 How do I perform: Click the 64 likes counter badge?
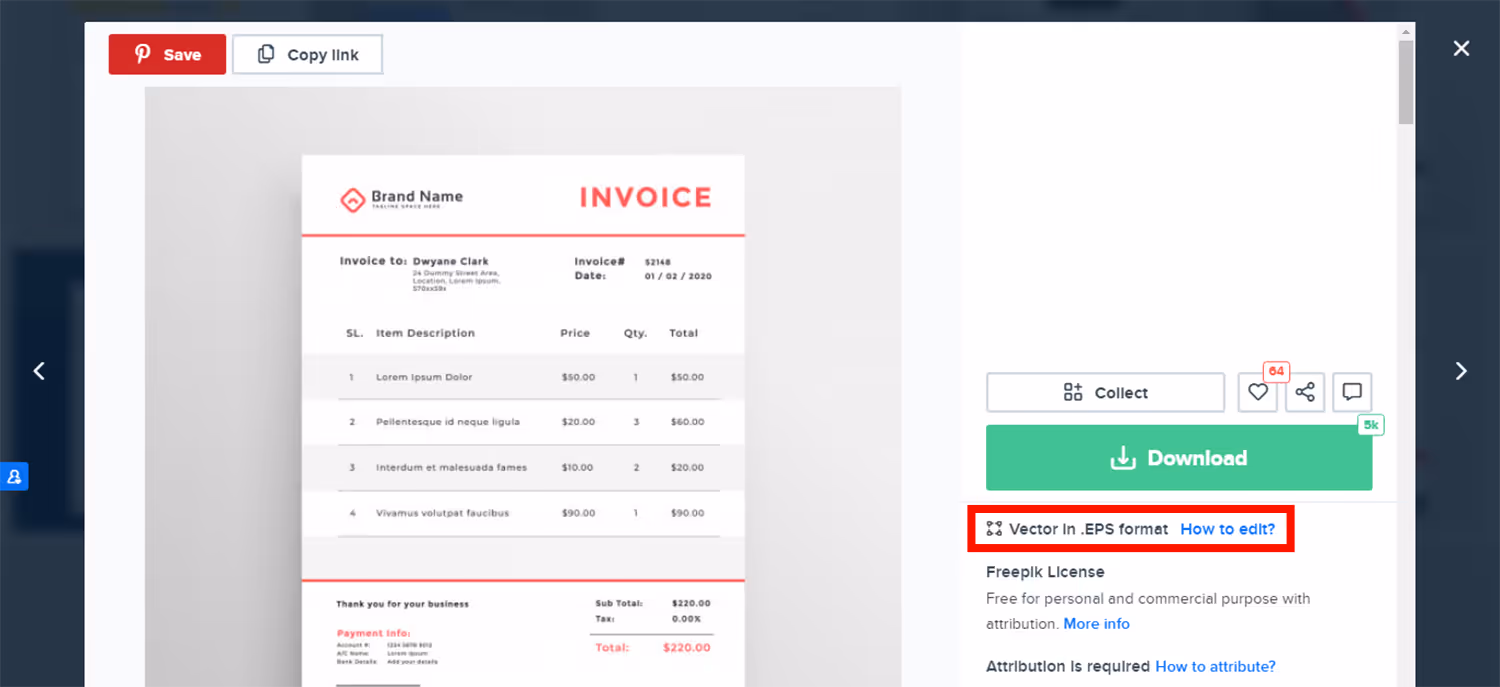point(1275,371)
